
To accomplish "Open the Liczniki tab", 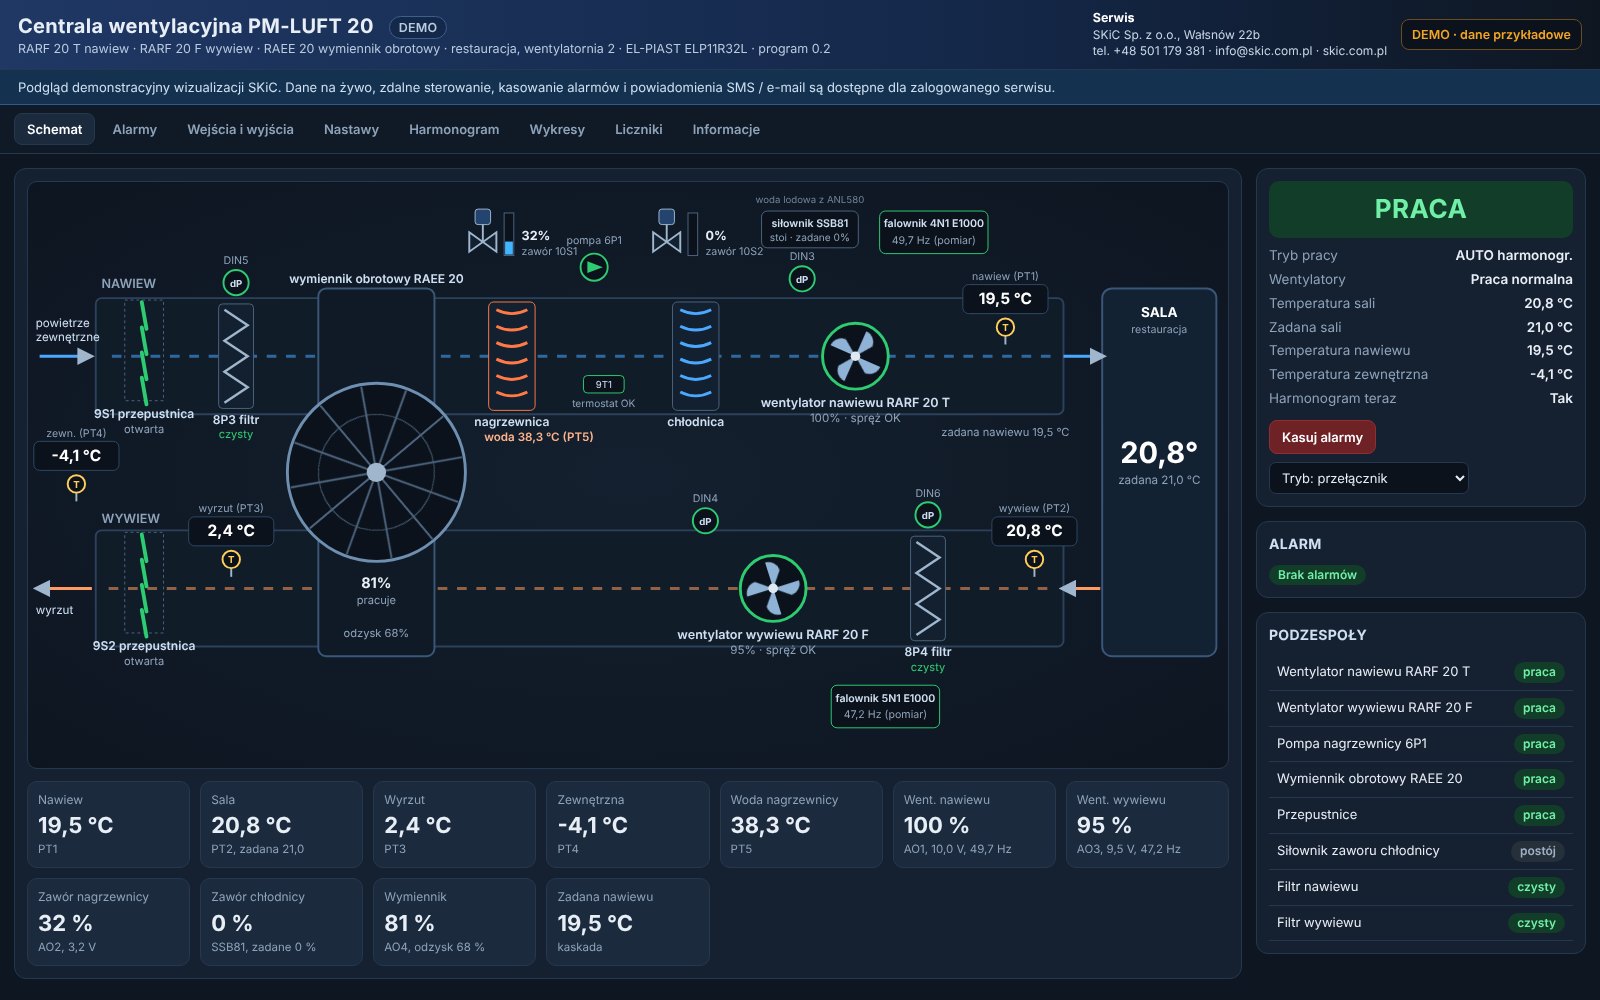I will tap(639, 129).
